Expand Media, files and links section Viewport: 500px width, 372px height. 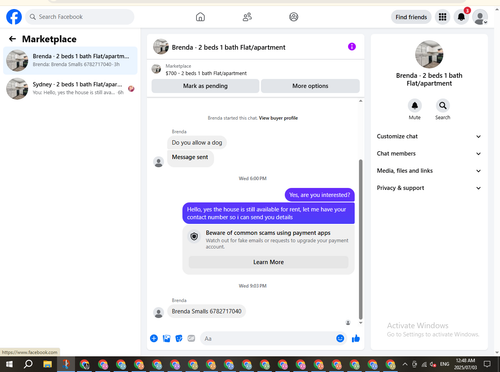429,171
